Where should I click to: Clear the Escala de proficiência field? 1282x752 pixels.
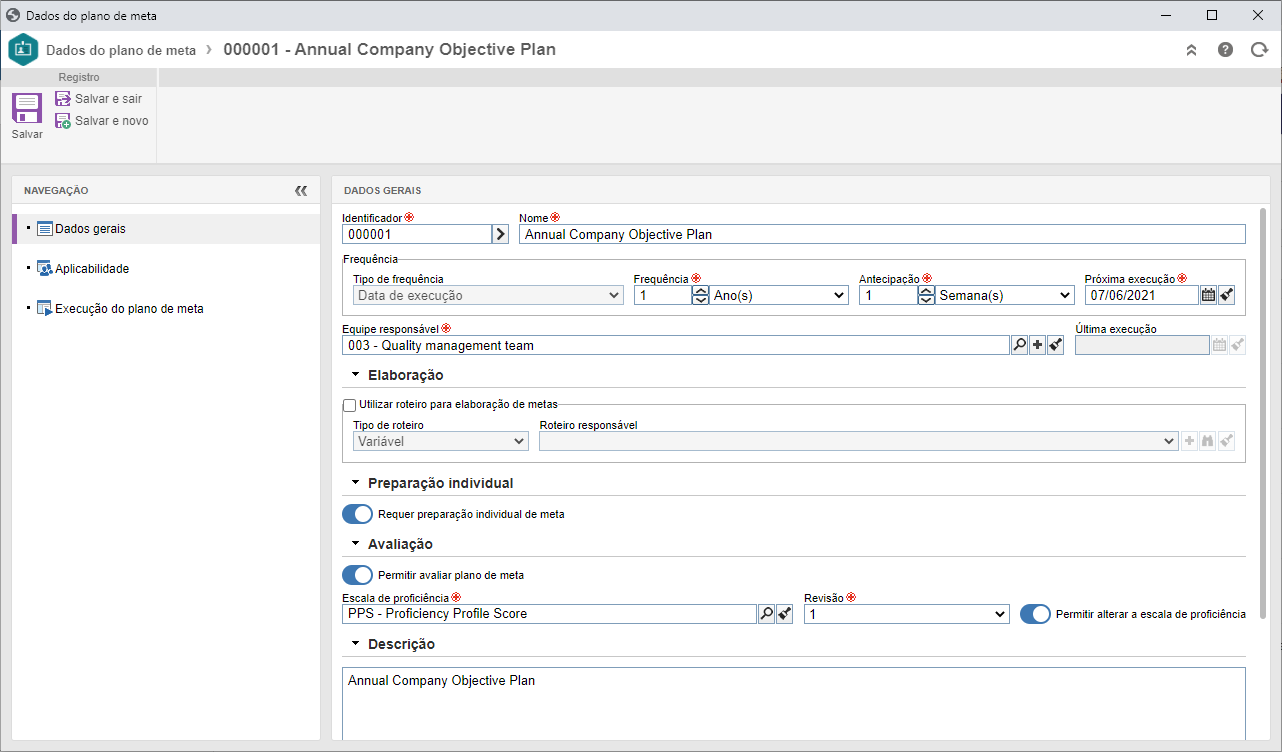[x=785, y=614]
